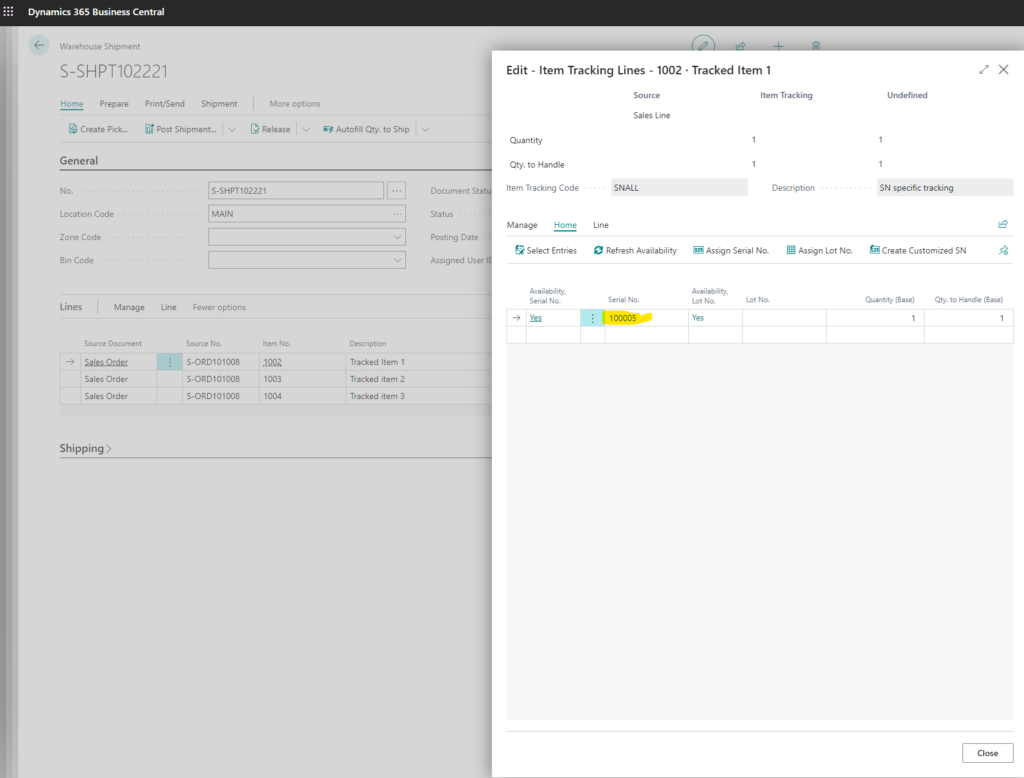Open the Prepare menu tab

[x=114, y=104]
